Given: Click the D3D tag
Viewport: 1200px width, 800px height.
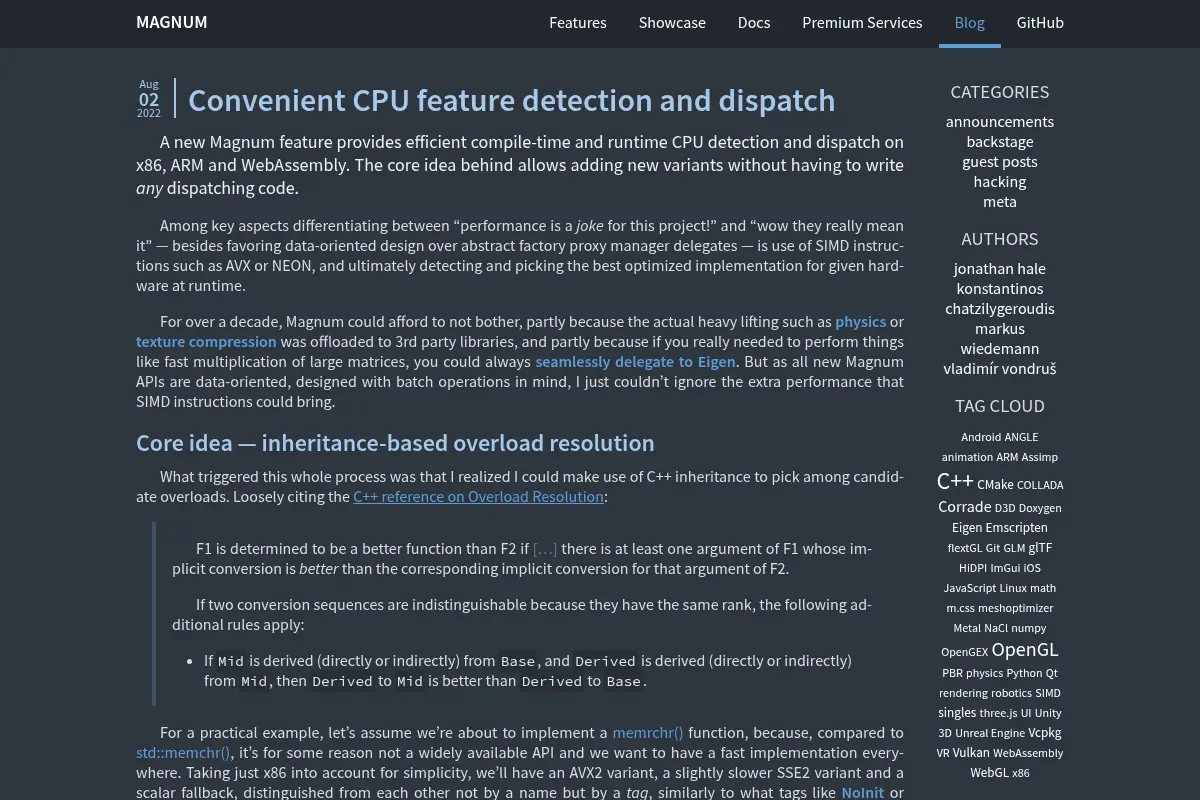Looking at the screenshot, I should 1005,508.
